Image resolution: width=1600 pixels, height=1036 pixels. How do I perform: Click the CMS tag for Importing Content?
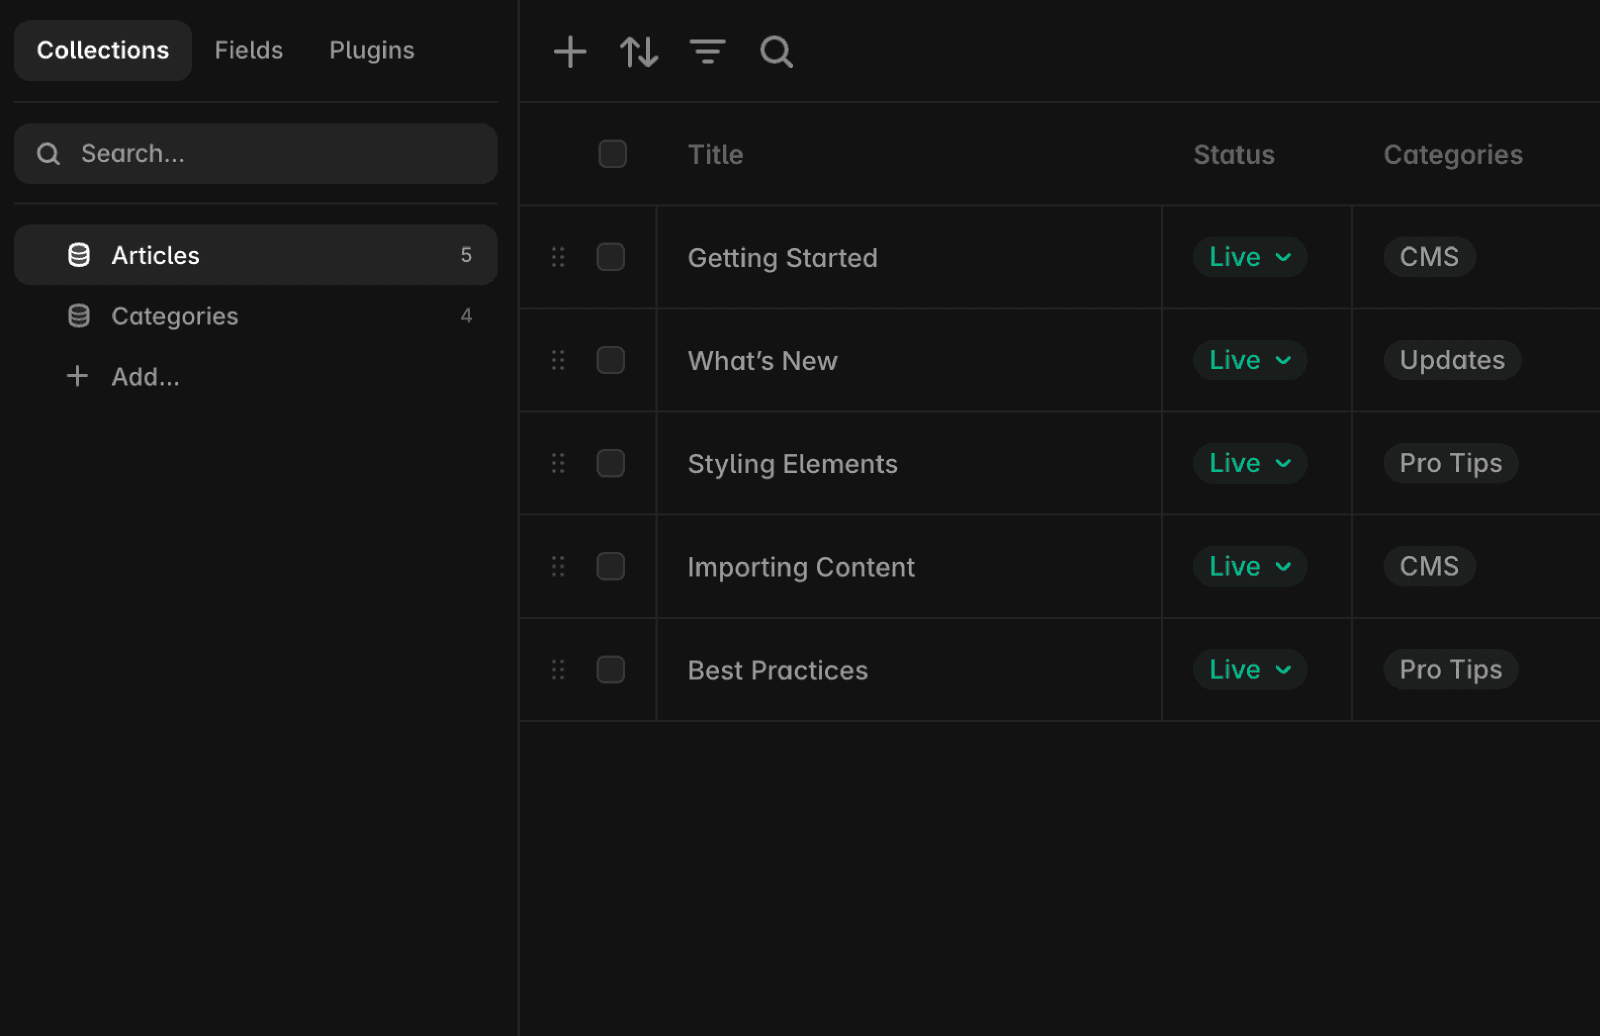click(x=1429, y=566)
